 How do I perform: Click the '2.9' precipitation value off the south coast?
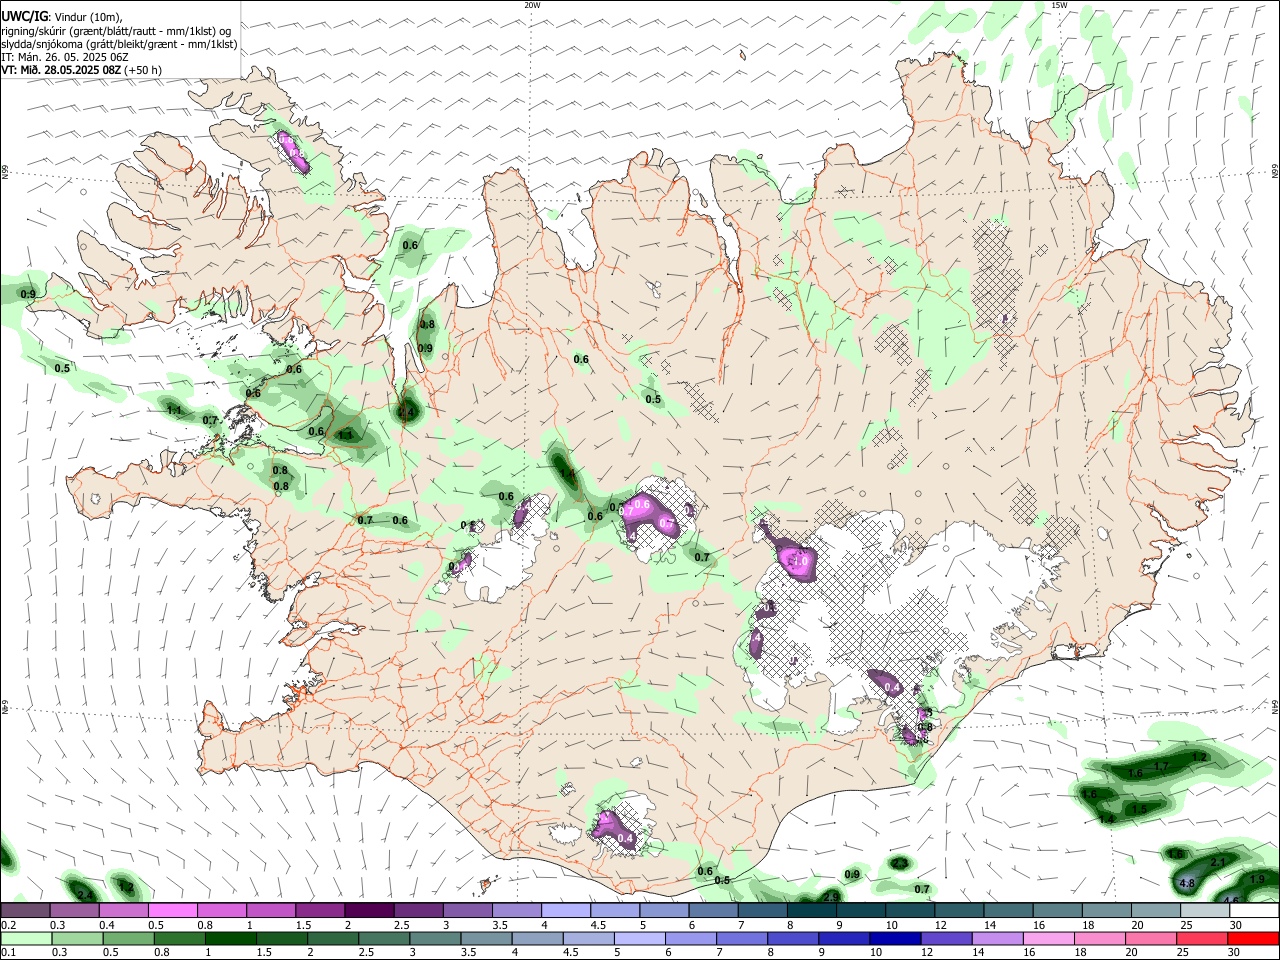(x=831, y=897)
